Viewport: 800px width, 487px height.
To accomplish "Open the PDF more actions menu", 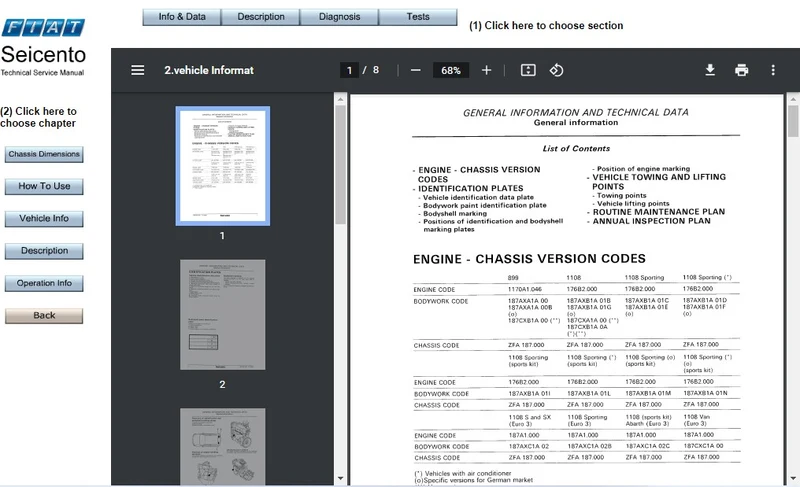I will pyautogui.click(x=773, y=70).
